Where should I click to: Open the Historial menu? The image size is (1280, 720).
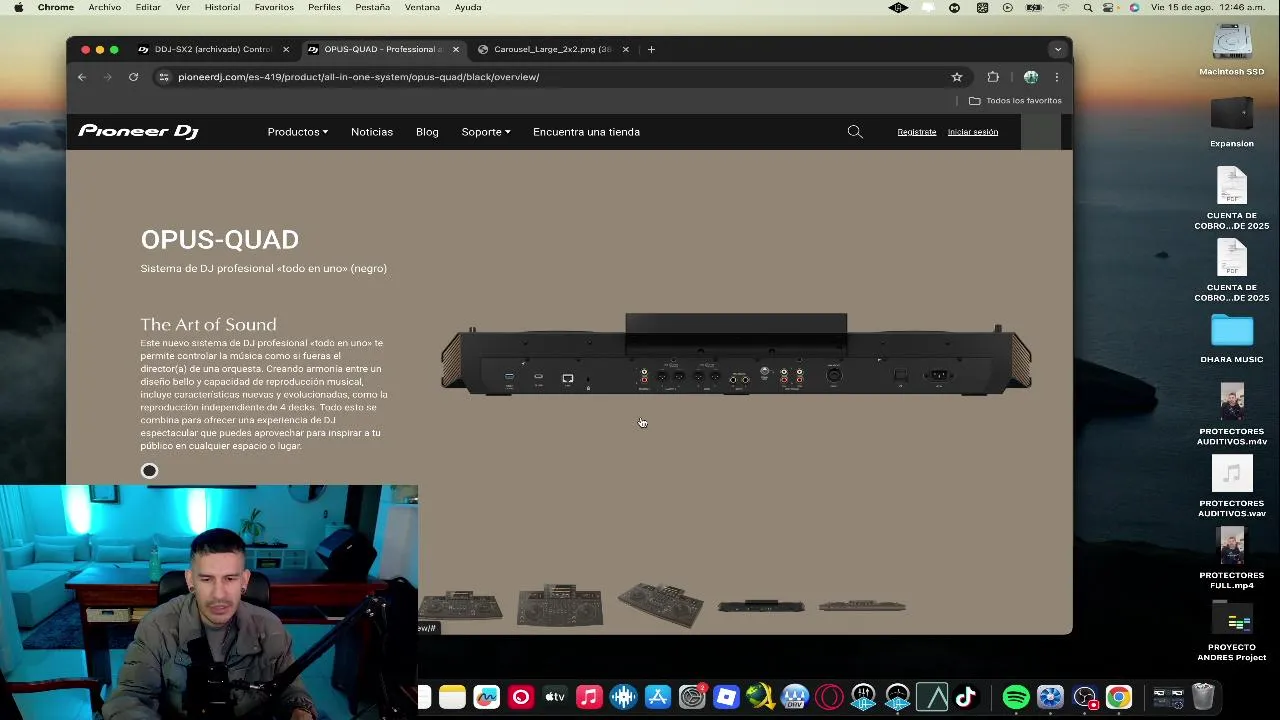pyautogui.click(x=222, y=7)
